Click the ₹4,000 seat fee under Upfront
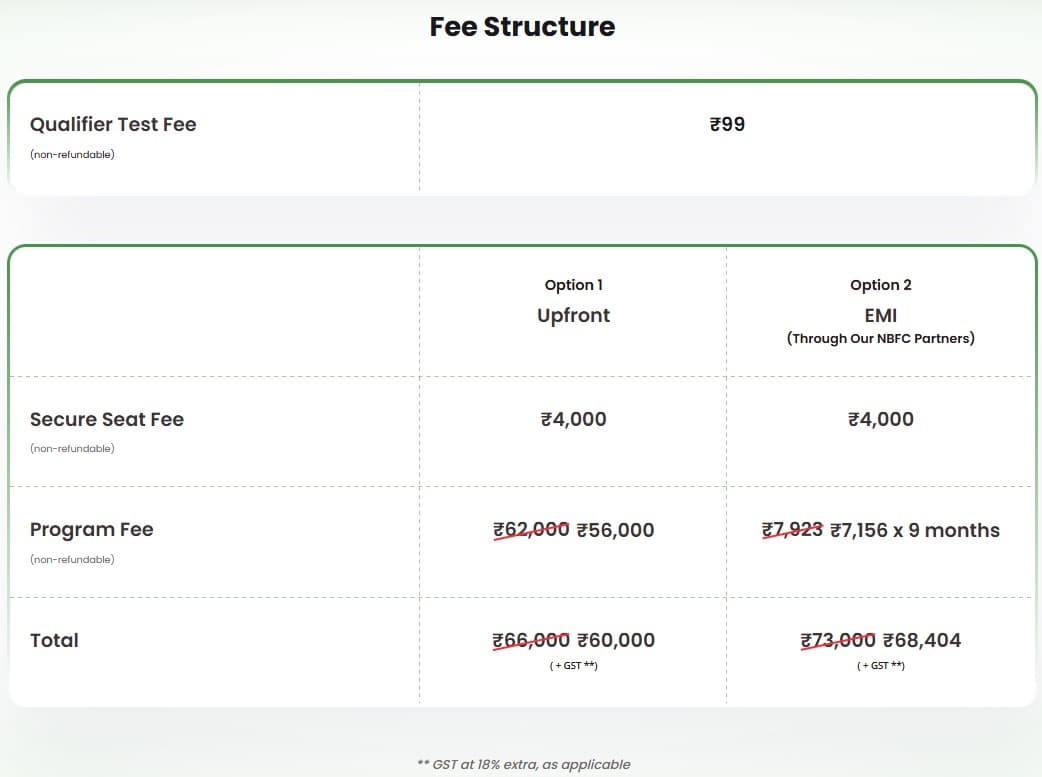1042x777 pixels. pyautogui.click(x=573, y=420)
